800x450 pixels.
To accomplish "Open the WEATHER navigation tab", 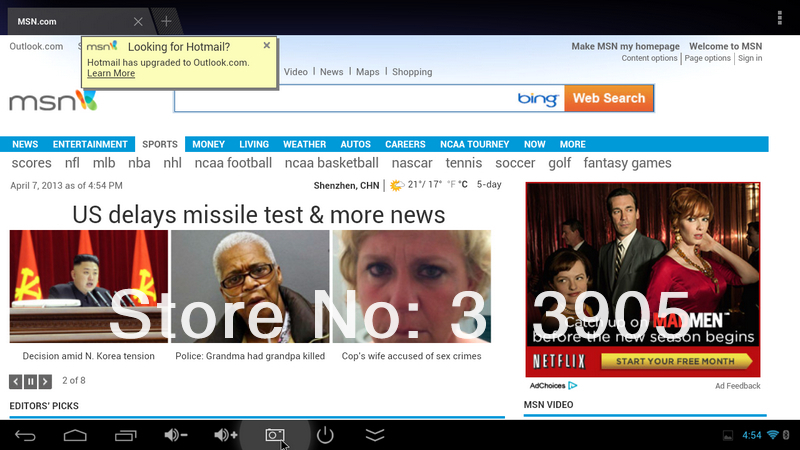I will pyautogui.click(x=305, y=144).
